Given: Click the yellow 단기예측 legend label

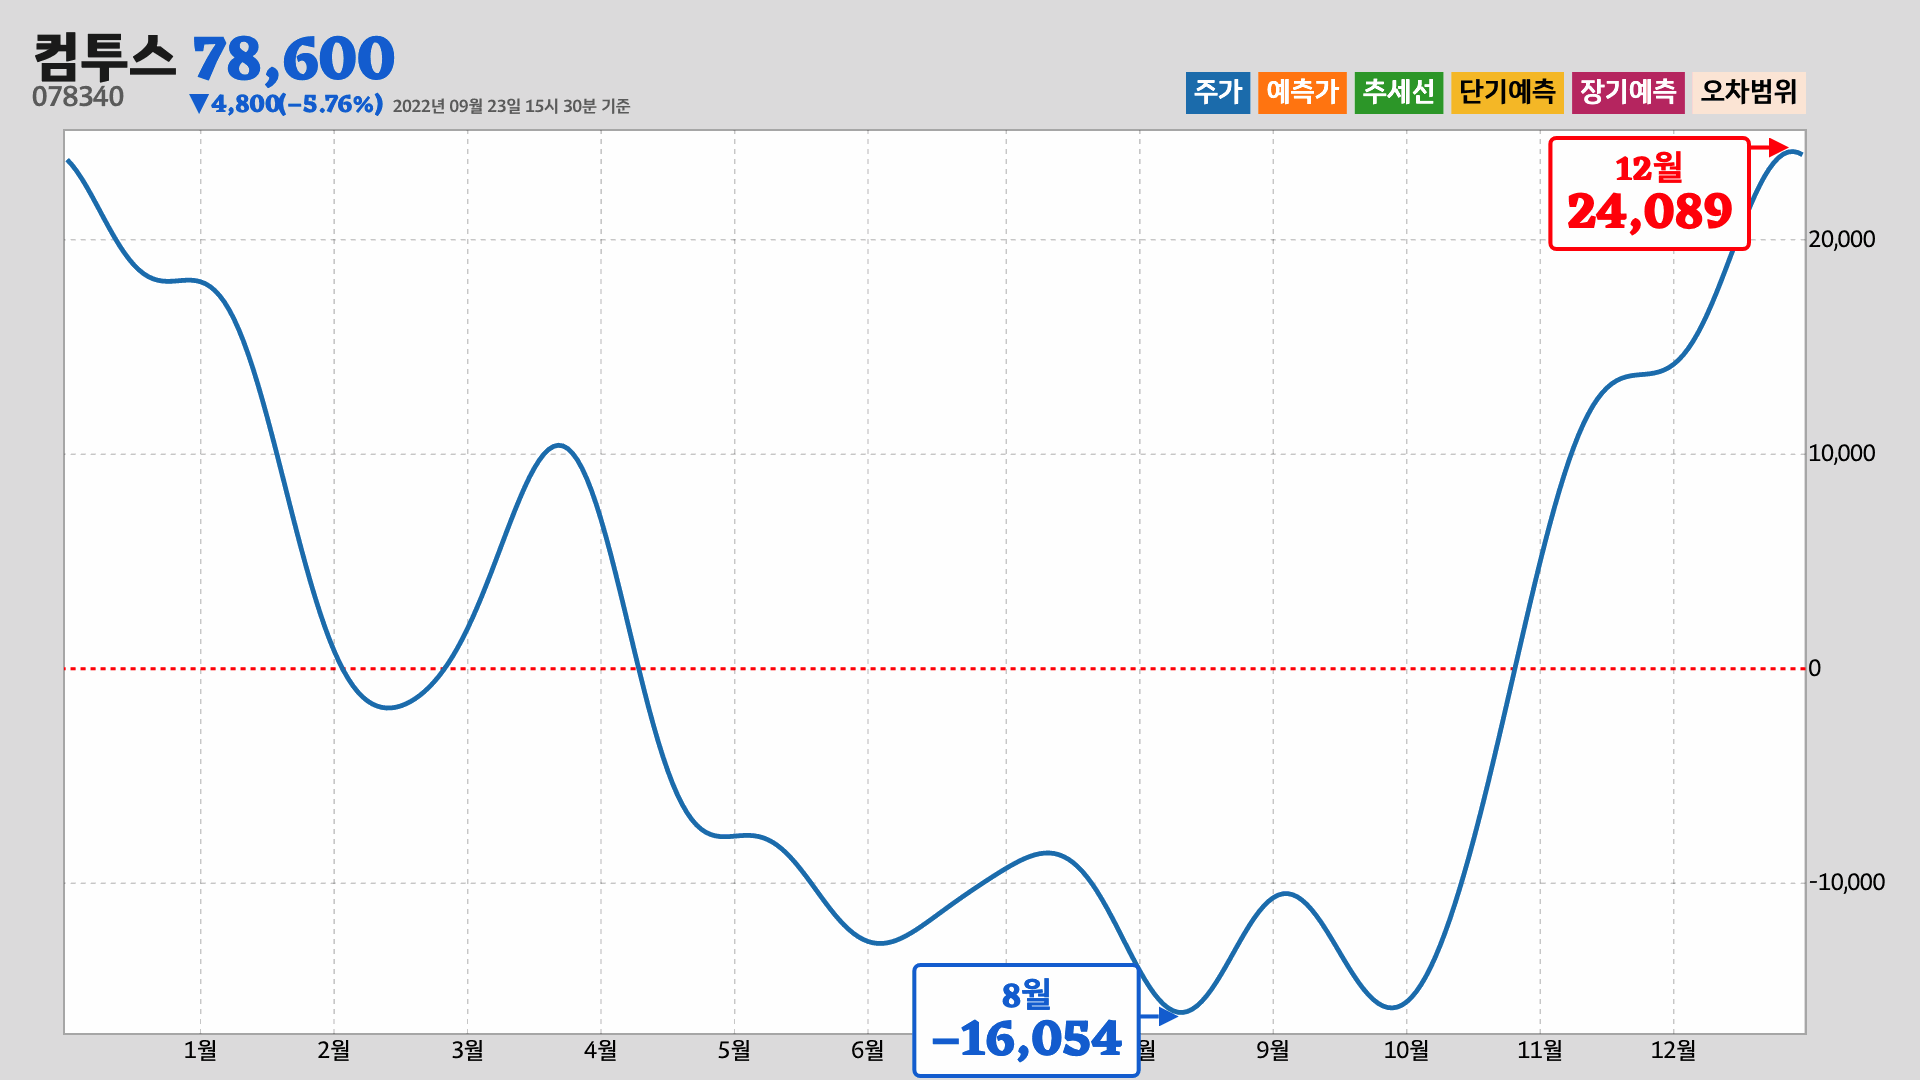Looking at the screenshot, I should [1507, 92].
